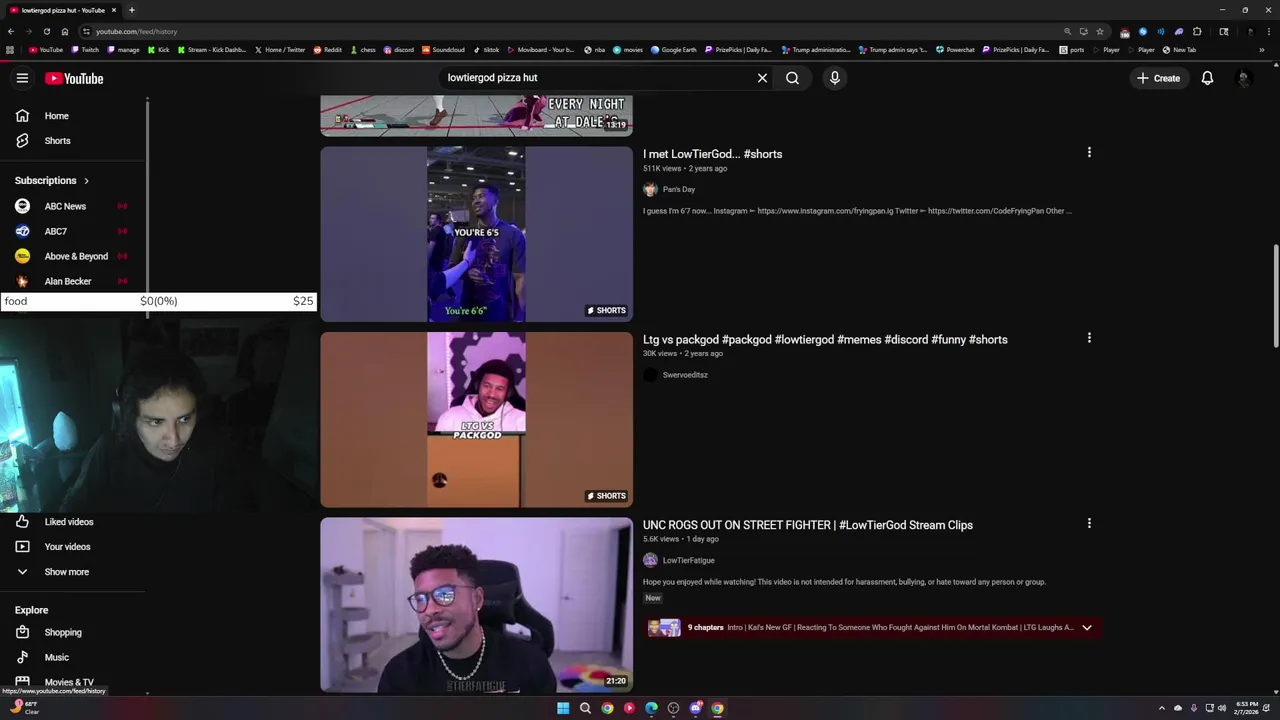Screen dimensions: 1280x720
Task: Open the 'UNC ROGS OUT' video thumbnail
Action: (476, 605)
